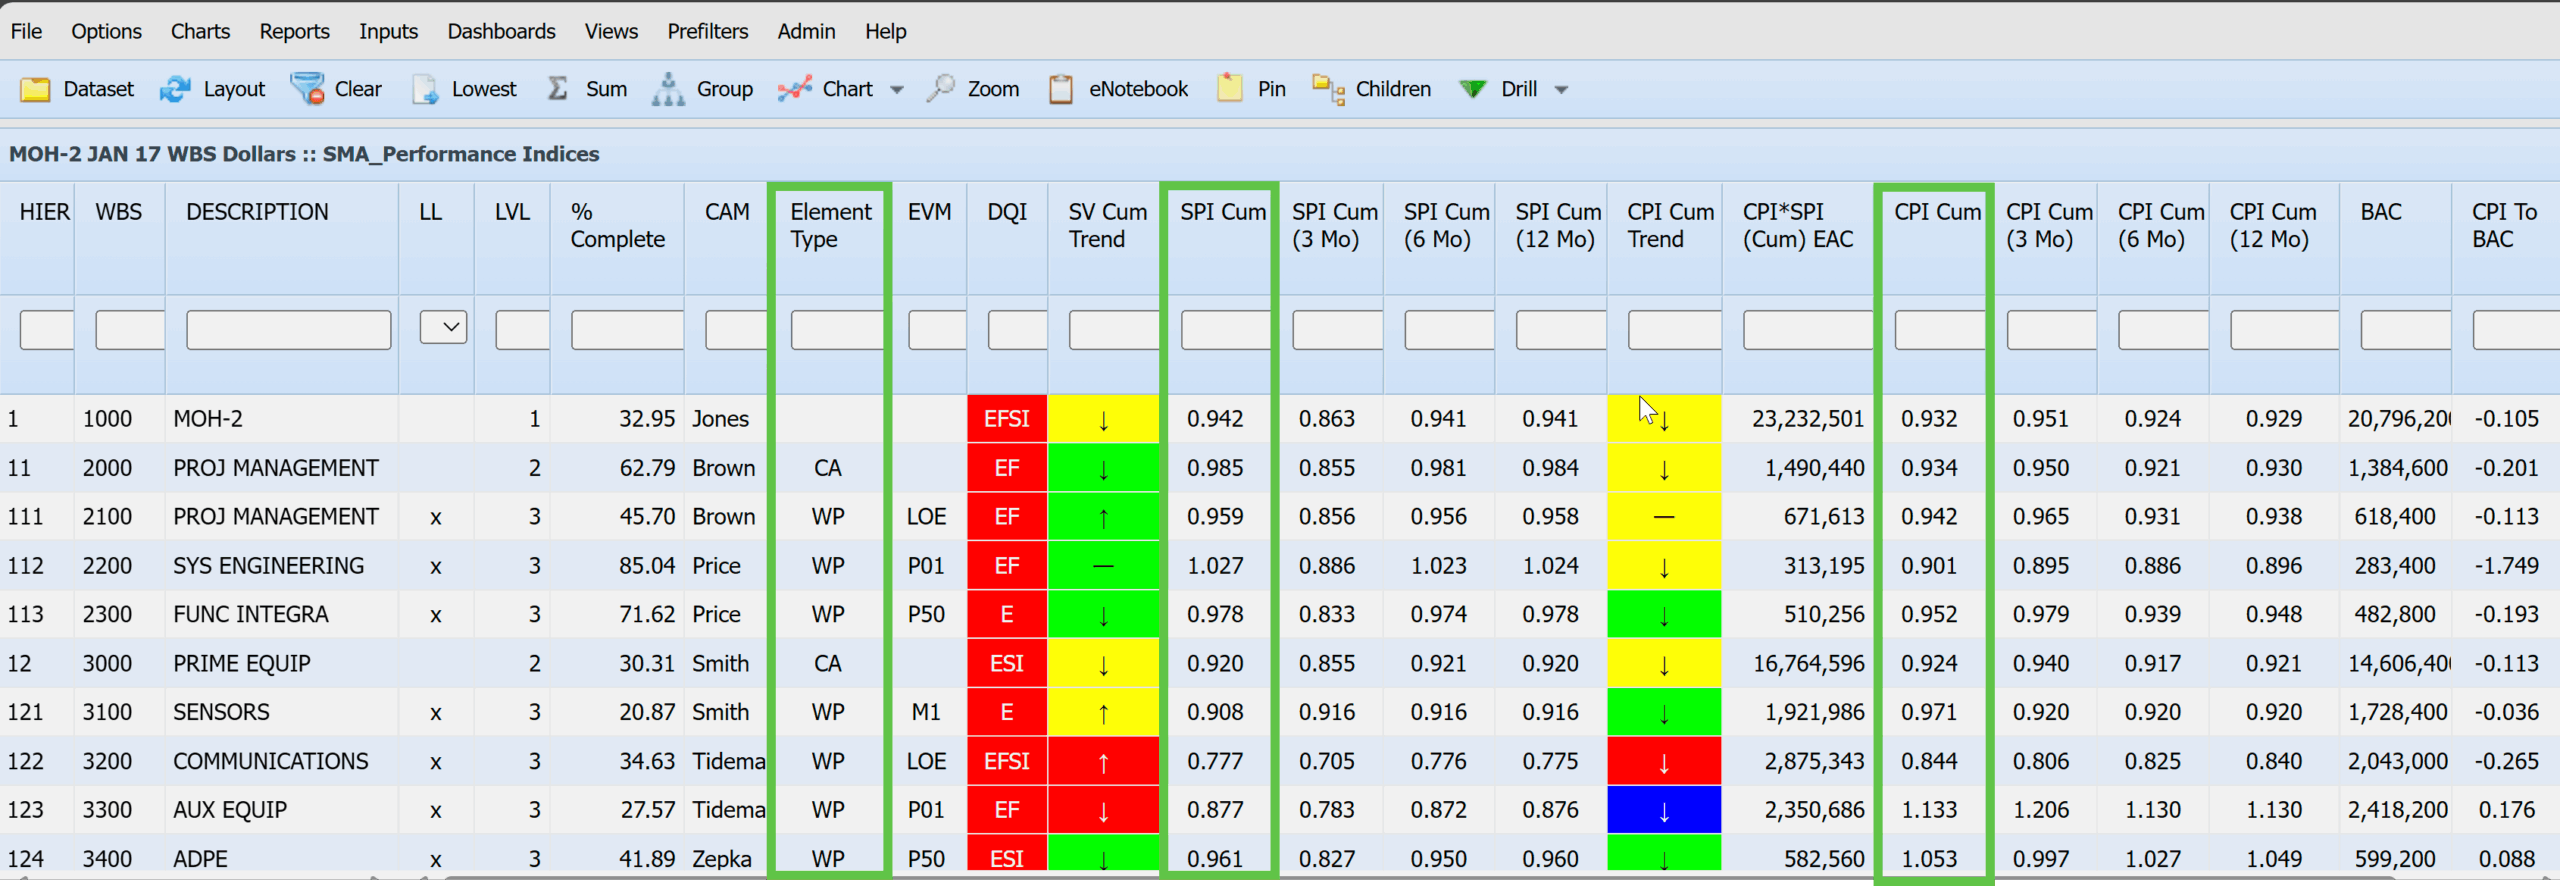Open the Reports menu
This screenshot has height=886, width=2560.
click(294, 31)
